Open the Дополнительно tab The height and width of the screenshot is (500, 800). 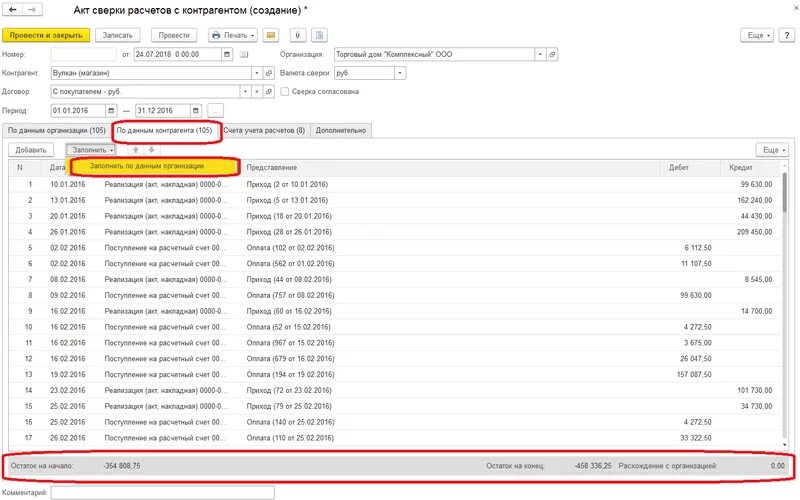pyautogui.click(x=341, y=131)
